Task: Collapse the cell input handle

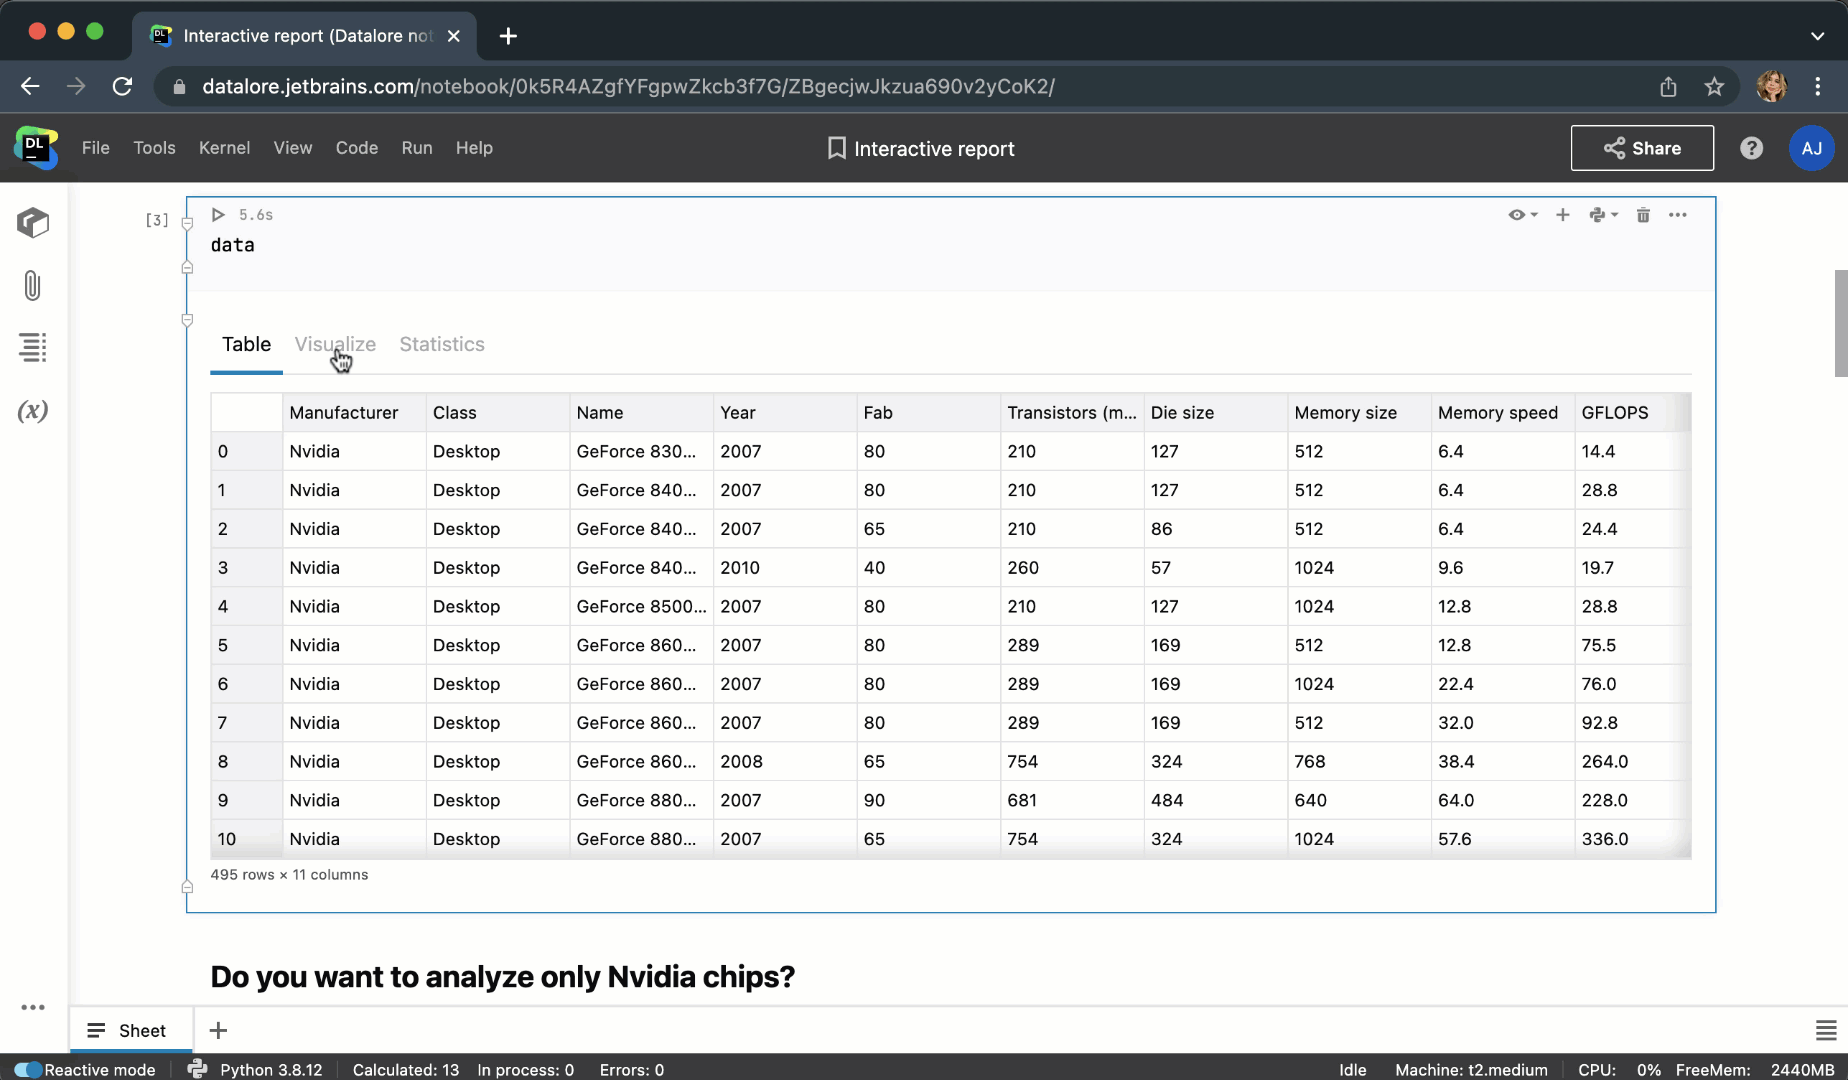Action: 187,224
